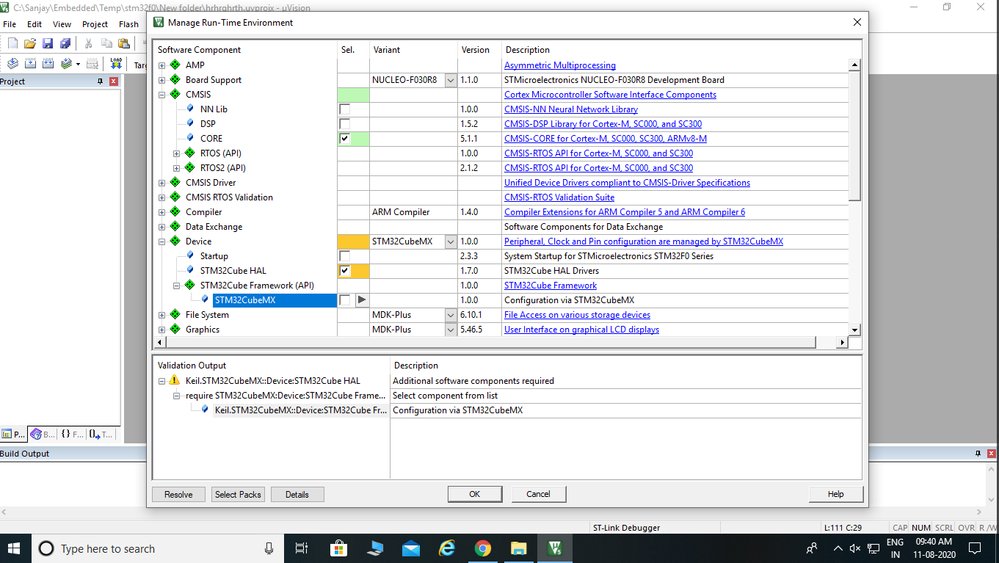The image size is (999, 563).
Task: Expand the RTOS (API) node
Action: pyautogui.click(x=176, y=153)
